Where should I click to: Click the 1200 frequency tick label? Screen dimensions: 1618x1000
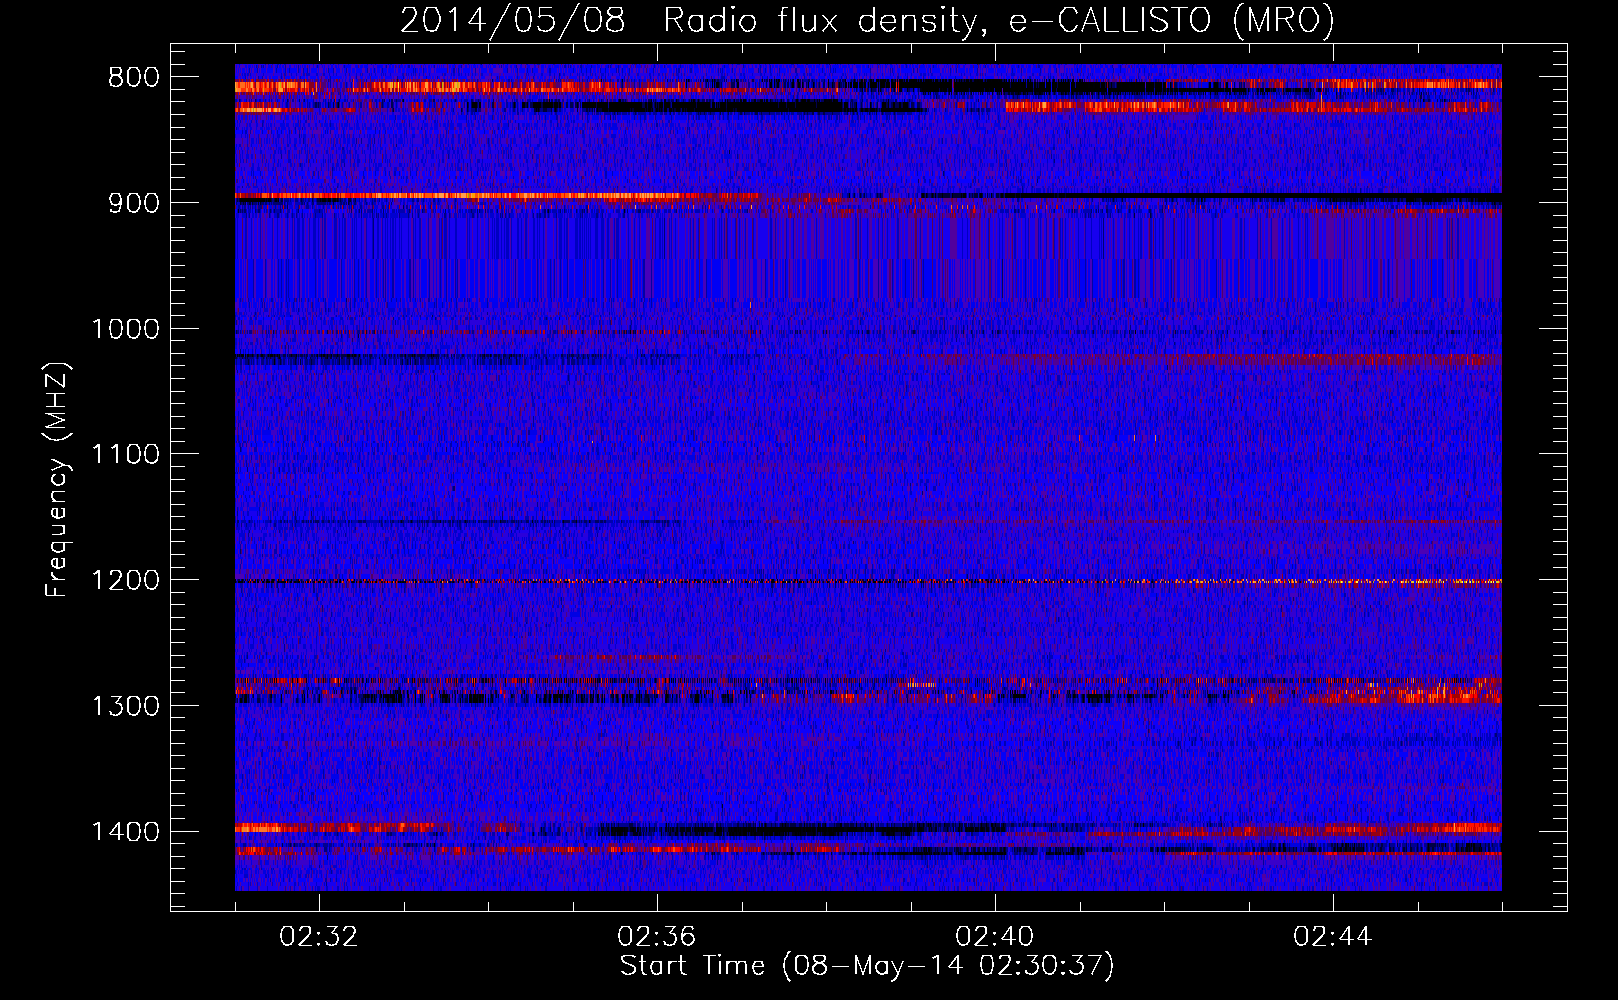125,581
